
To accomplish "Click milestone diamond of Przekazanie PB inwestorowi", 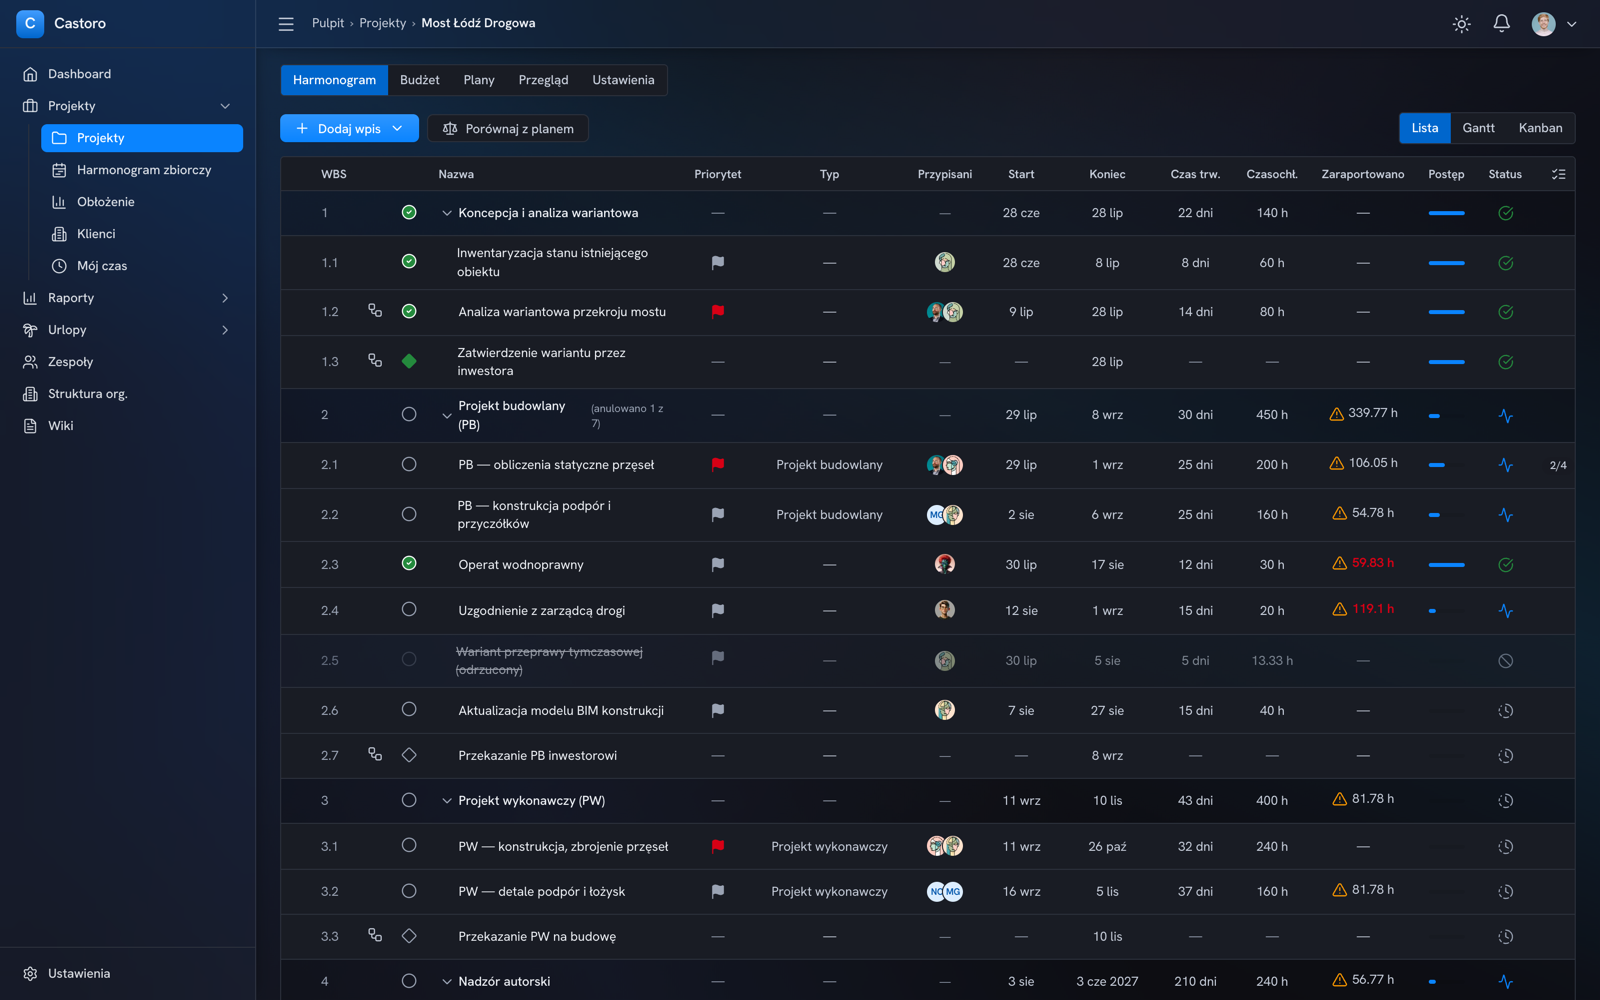I will point(409,755).
